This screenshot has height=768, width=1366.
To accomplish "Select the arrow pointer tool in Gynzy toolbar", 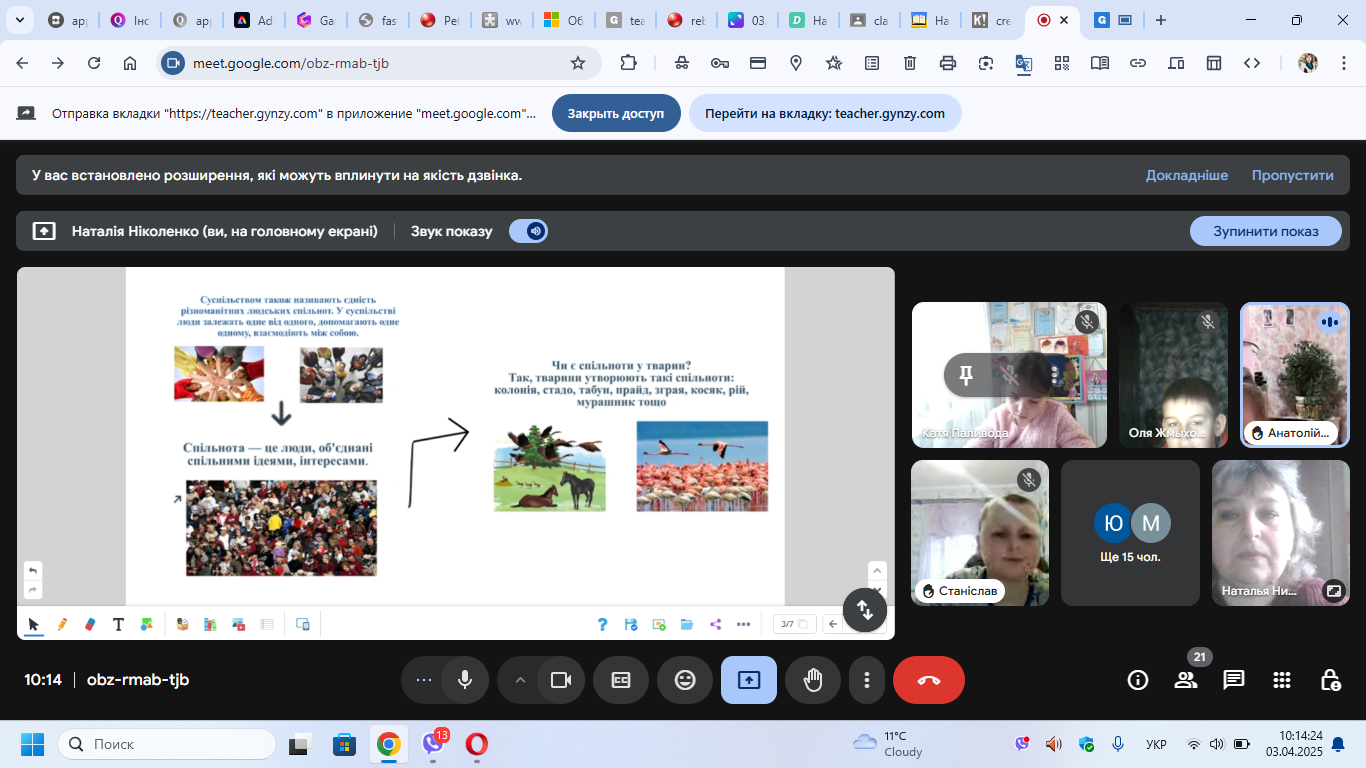I will point(33,624).
